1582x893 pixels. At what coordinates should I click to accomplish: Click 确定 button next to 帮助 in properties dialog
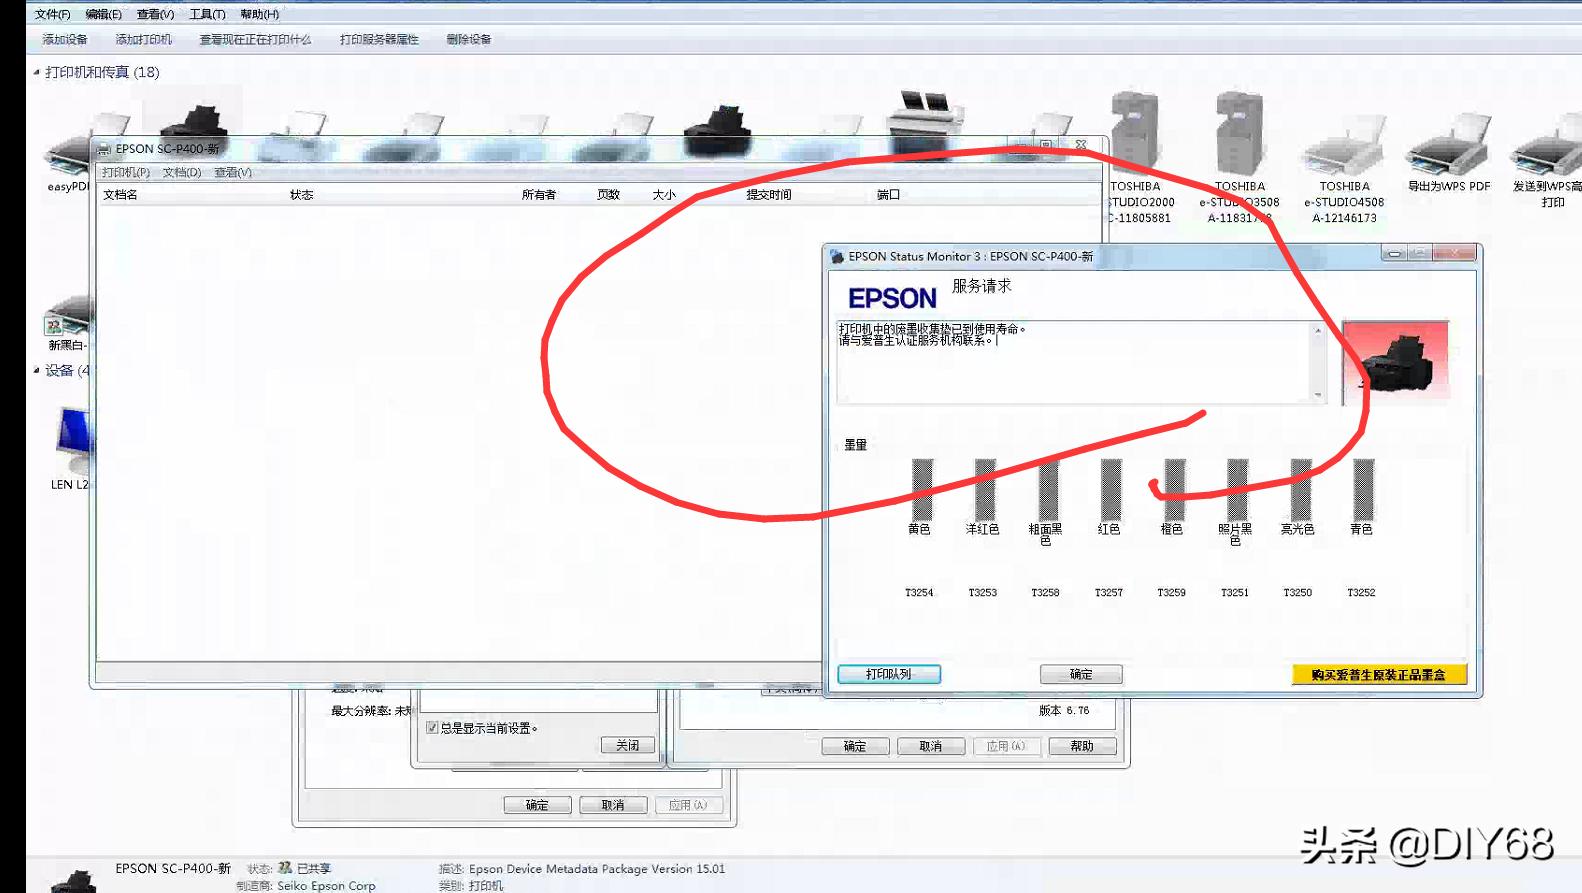855,746
